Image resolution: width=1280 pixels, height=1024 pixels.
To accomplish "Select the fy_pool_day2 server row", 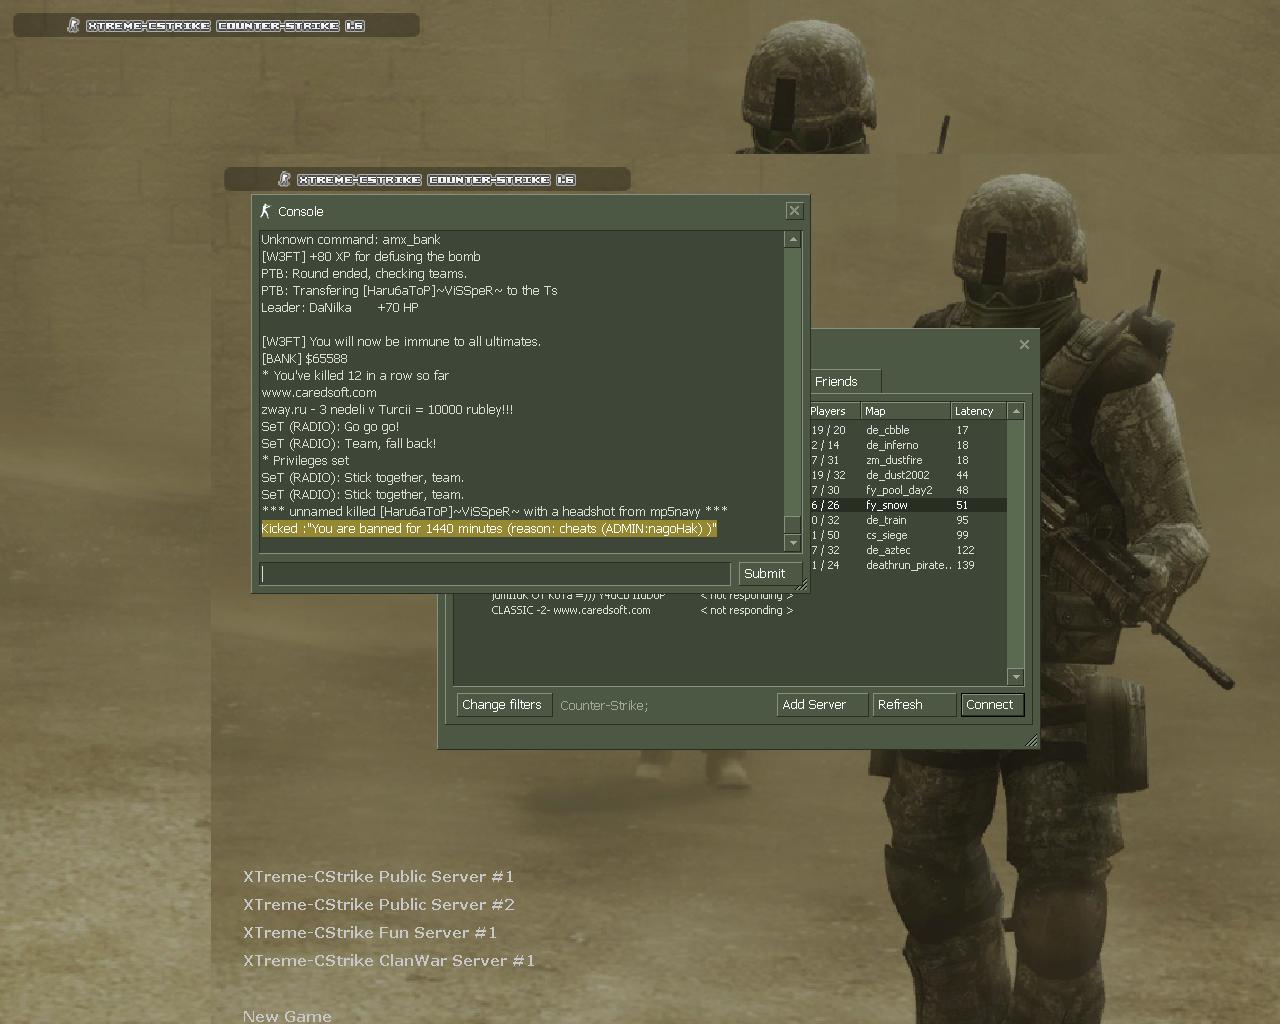I will [907, 490].
